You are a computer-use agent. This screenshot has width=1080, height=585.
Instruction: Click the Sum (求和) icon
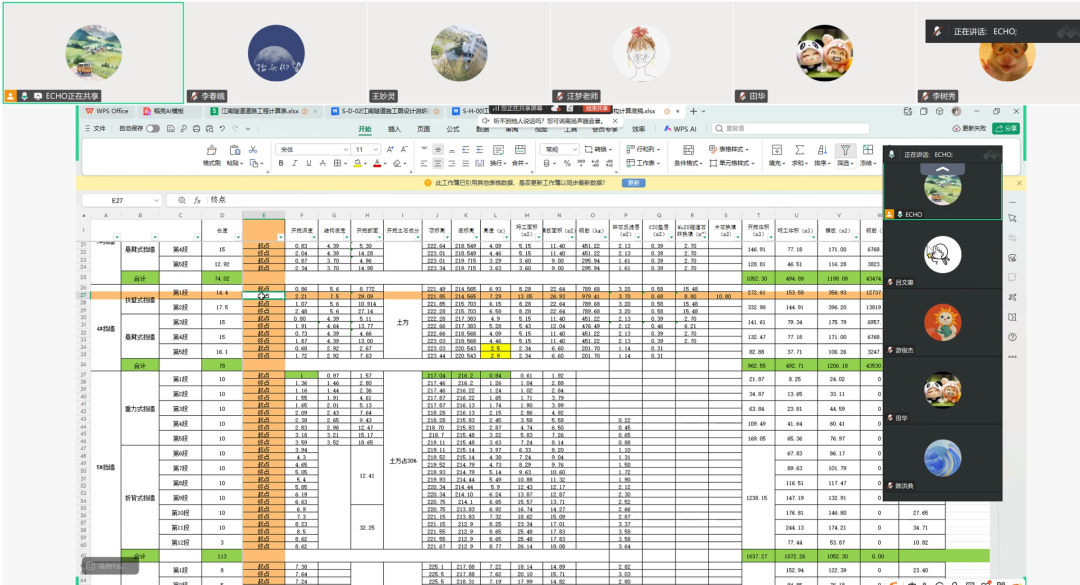[x=797, y=151]
